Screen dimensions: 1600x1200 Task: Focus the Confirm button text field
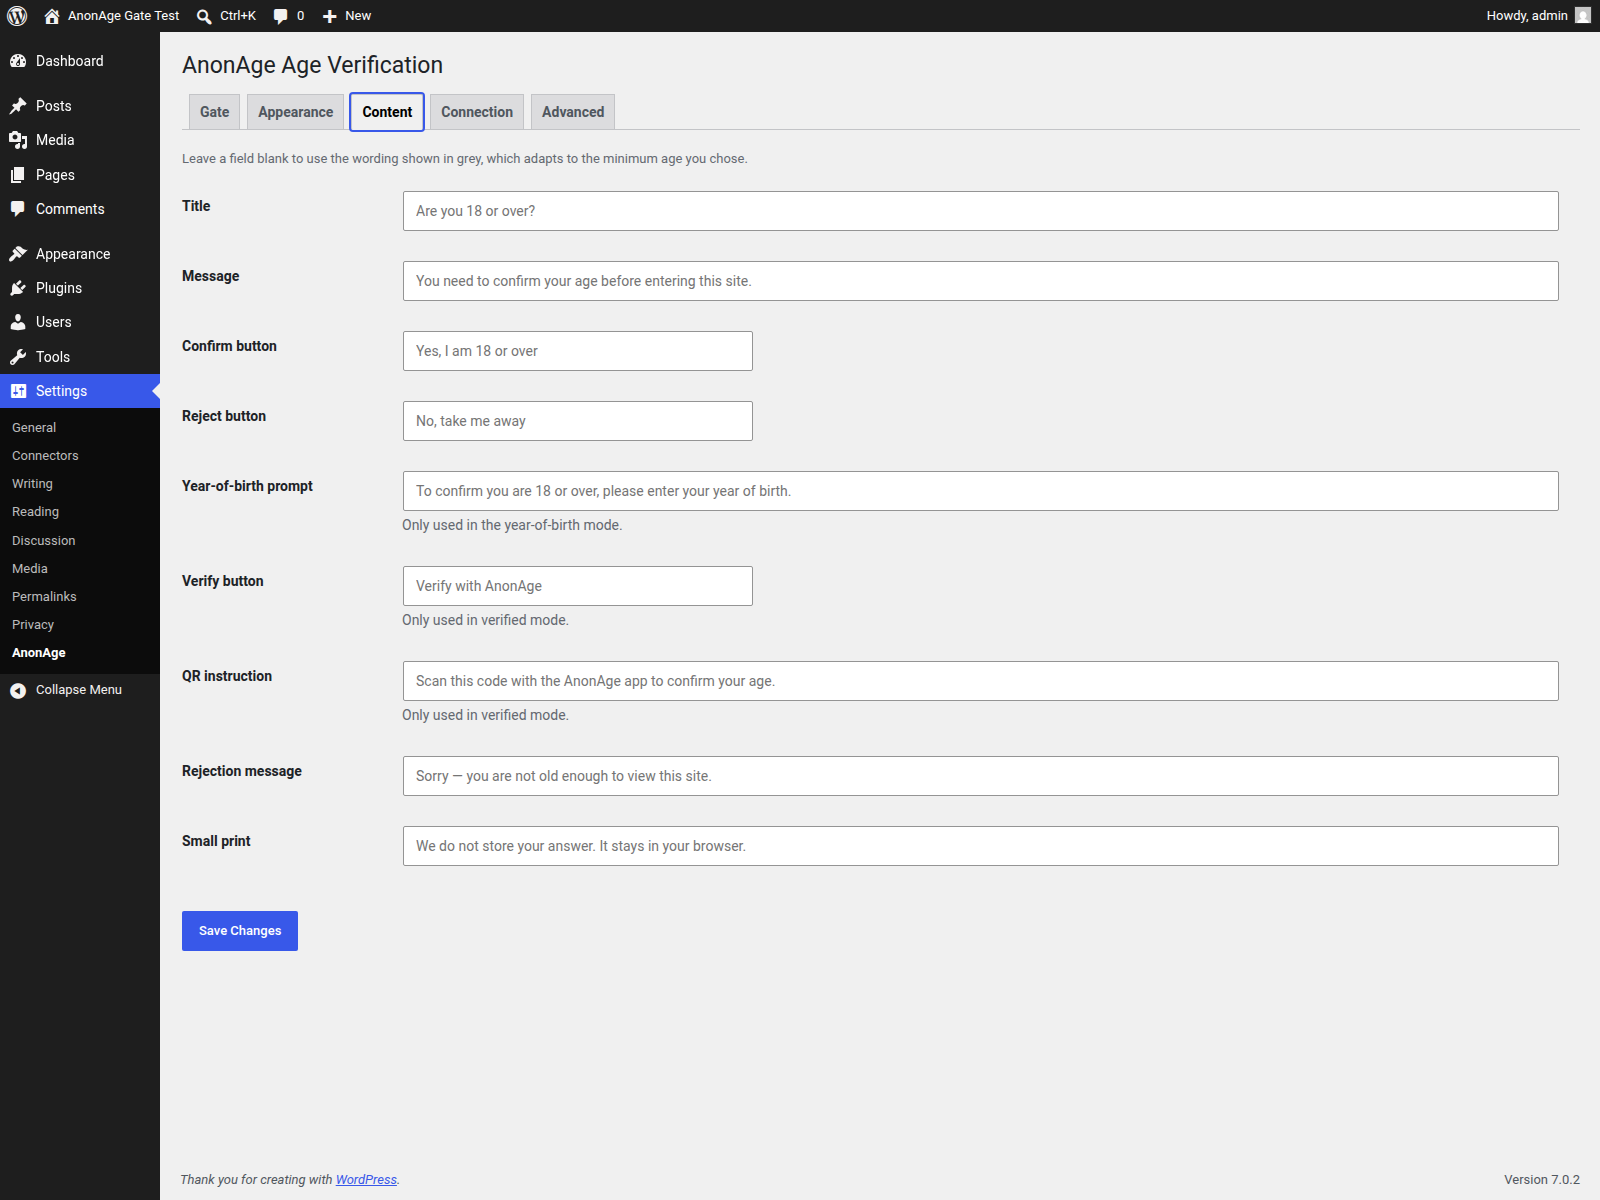click(578, 351)
